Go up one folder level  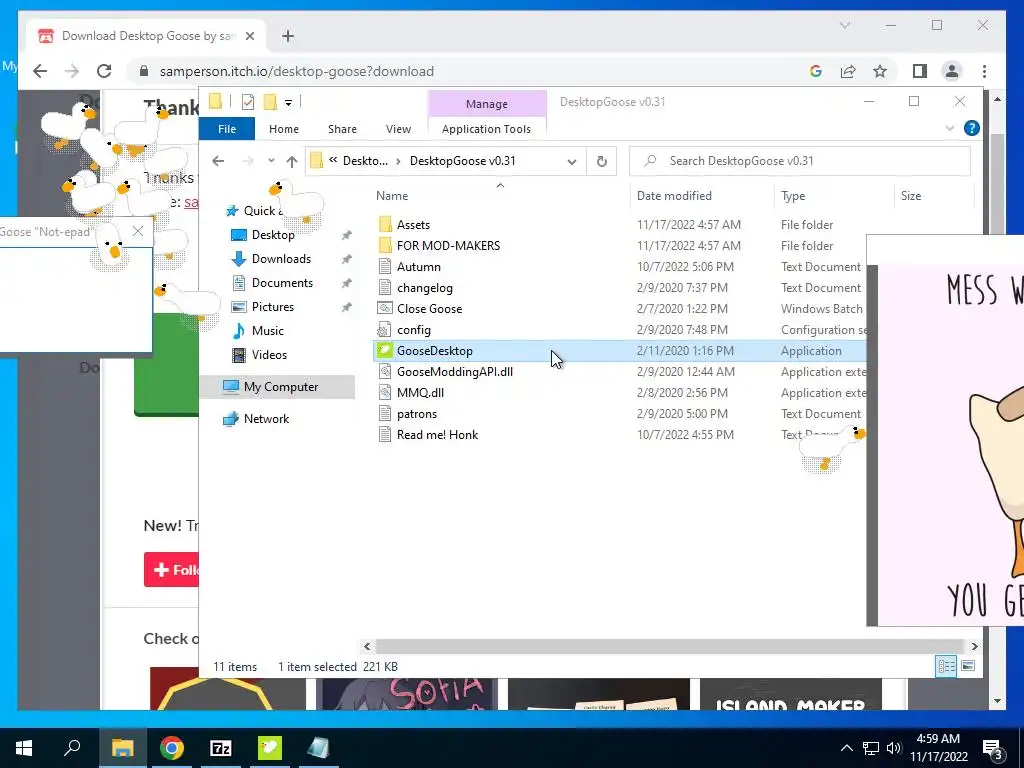click(292, 161)
